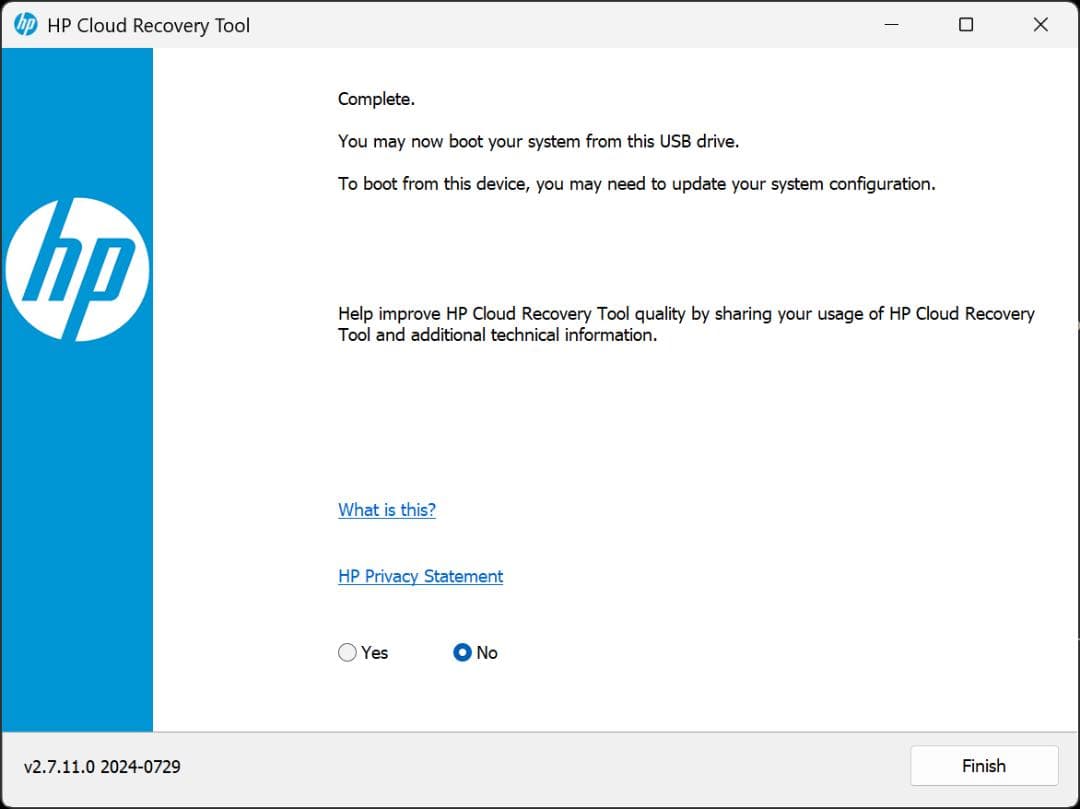Click the large HP logo in blue sidebar
Screen dimensions: 1080x809
point(78,268)
